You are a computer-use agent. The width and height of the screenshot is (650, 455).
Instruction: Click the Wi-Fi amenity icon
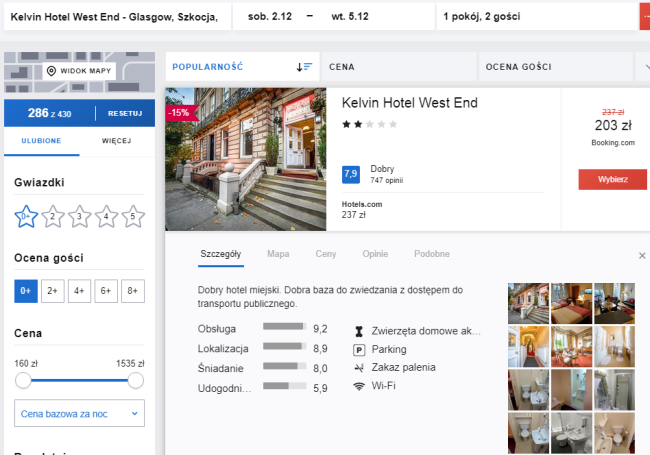pyautogui.click(x=359, y=385)
